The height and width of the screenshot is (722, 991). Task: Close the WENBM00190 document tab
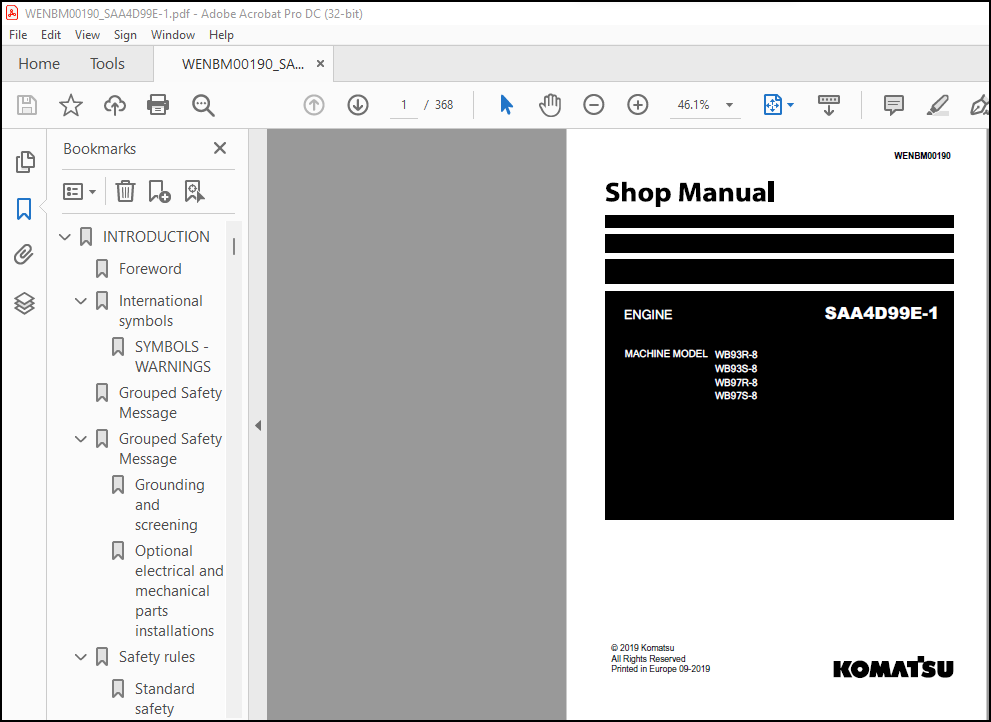click(x=320, y=64)
